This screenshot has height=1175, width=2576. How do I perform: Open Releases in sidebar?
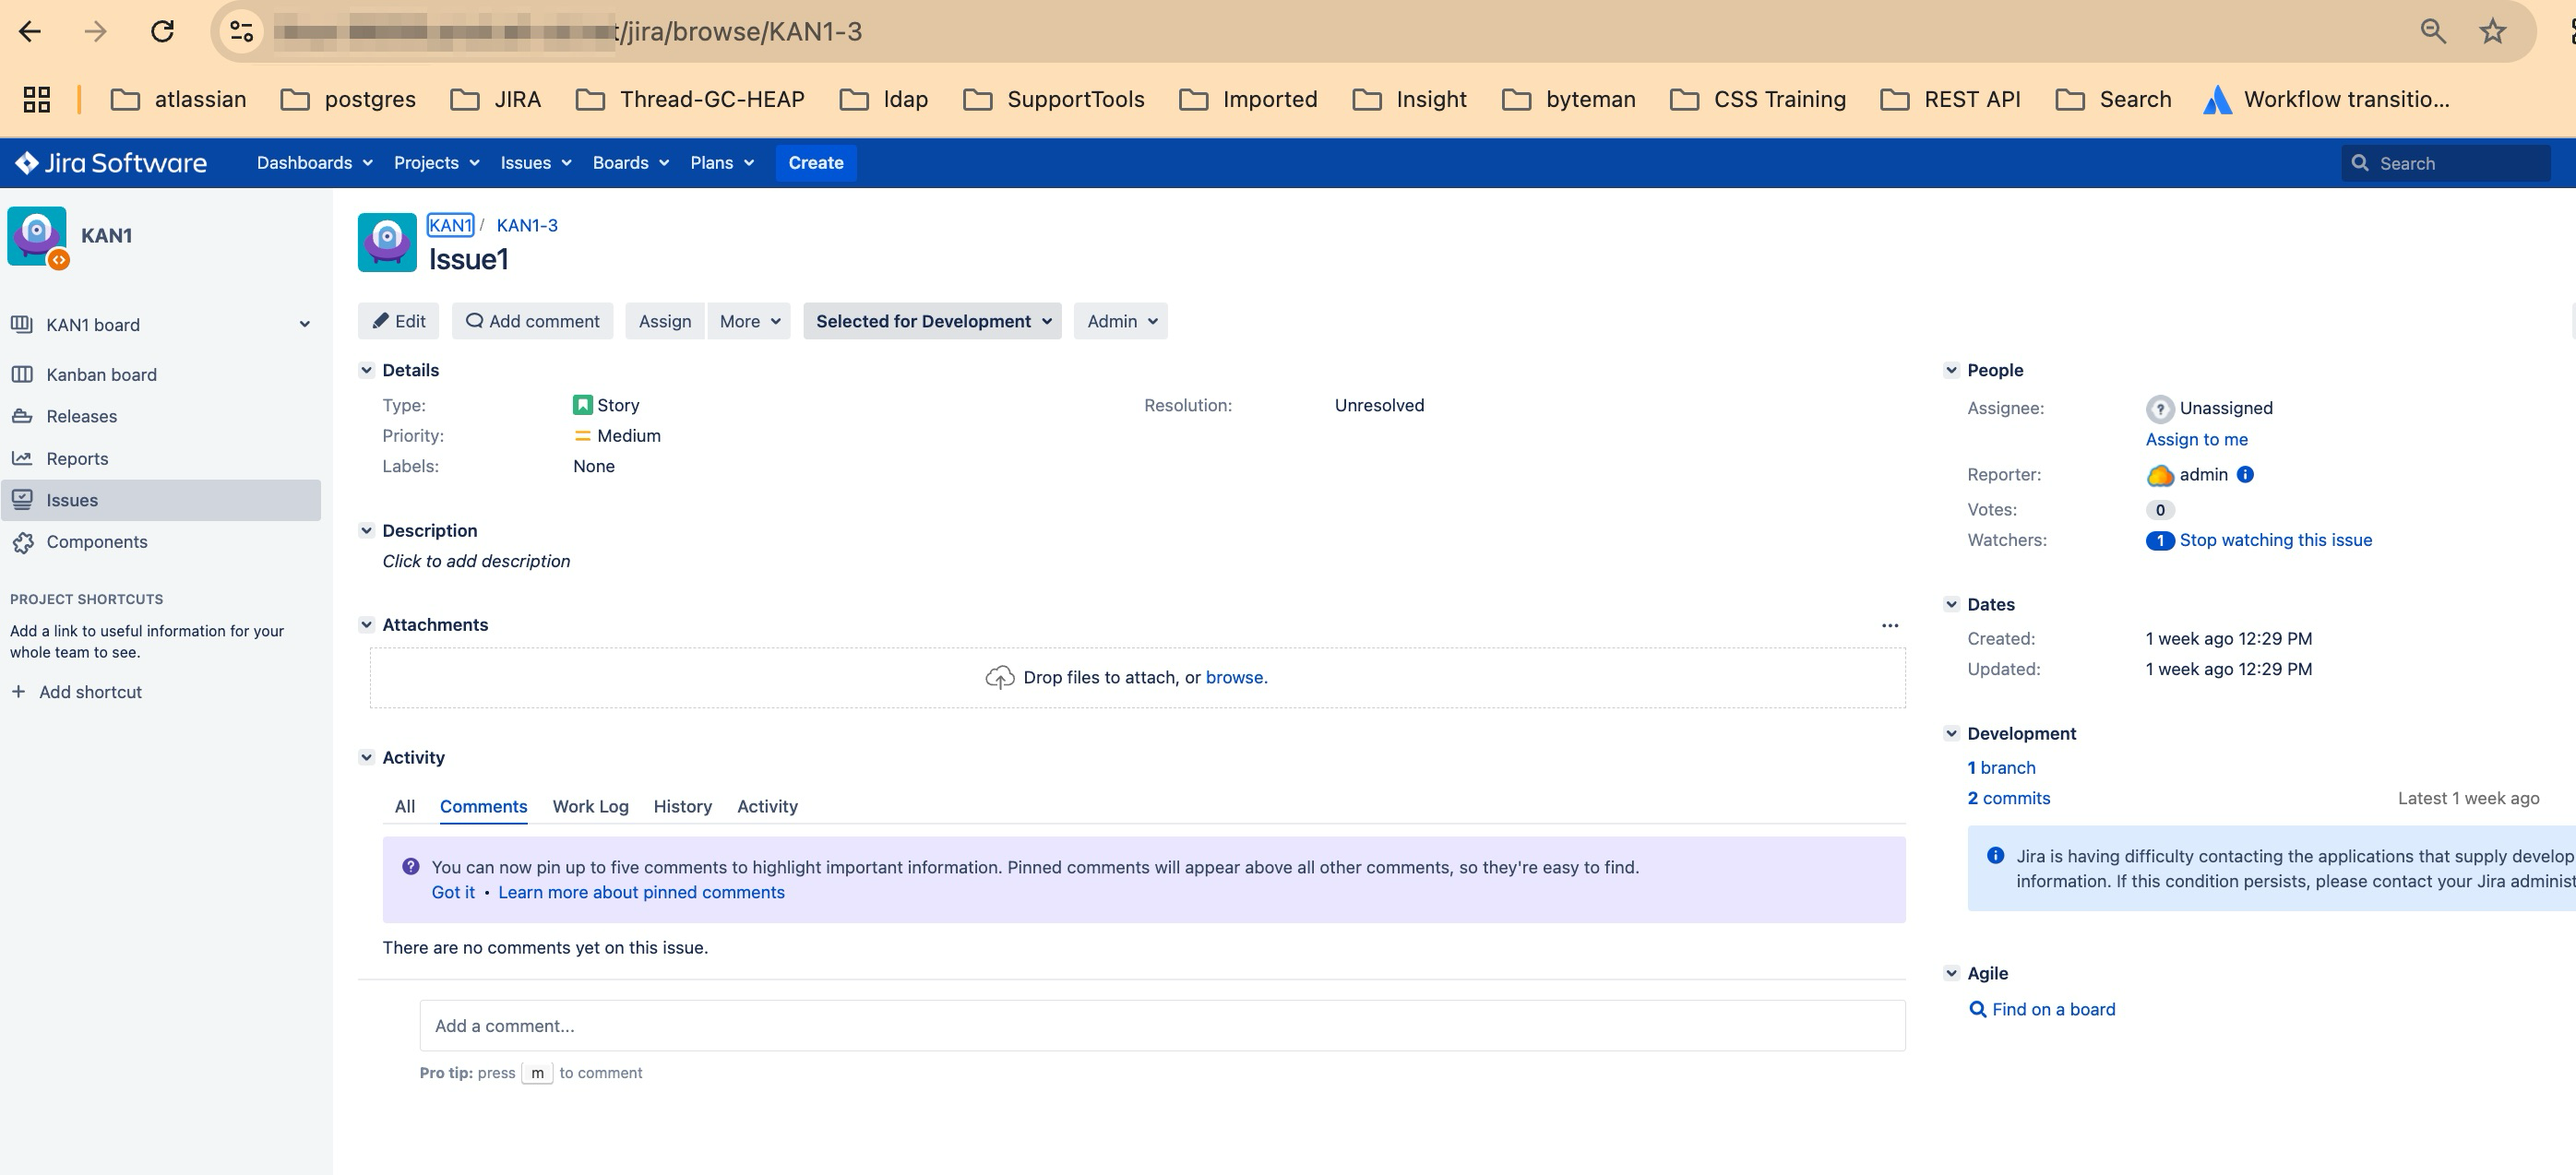coord(161,416)
